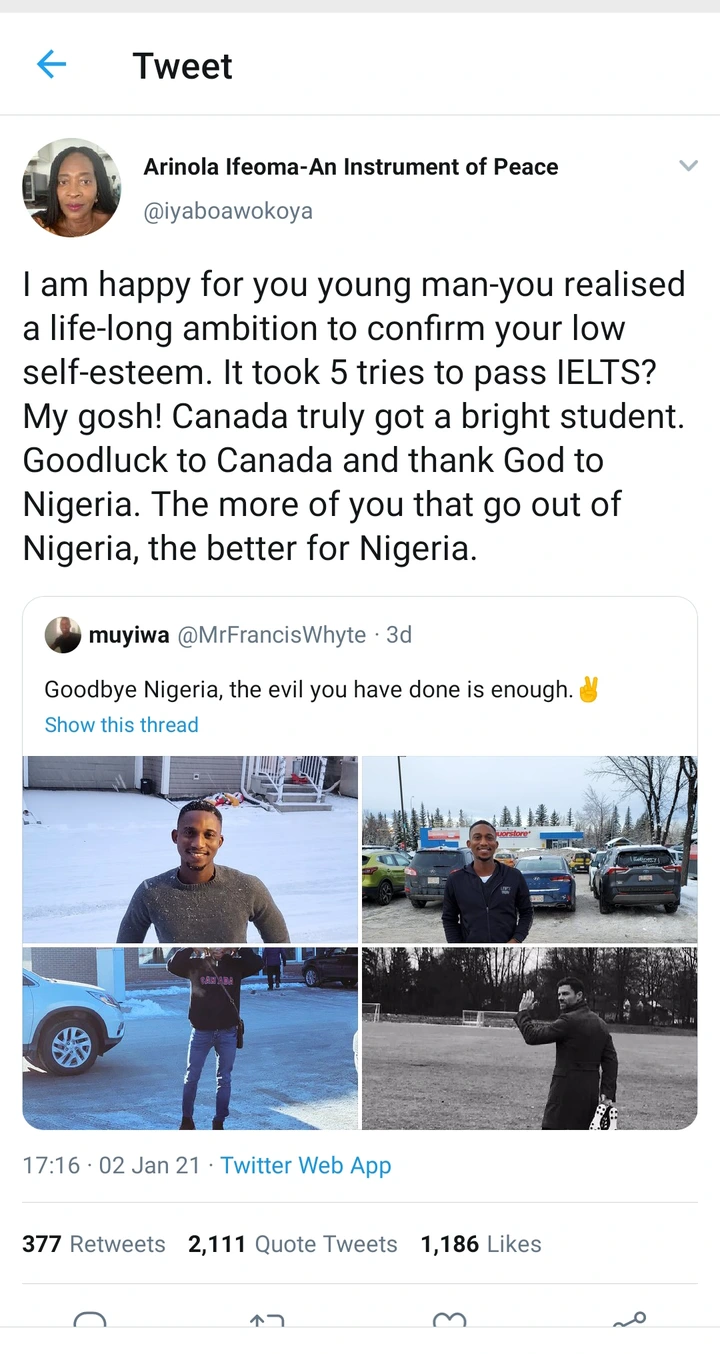
Task: Tap muyiwa's small avatar in quoted tweet
Action: pos(63,635)
